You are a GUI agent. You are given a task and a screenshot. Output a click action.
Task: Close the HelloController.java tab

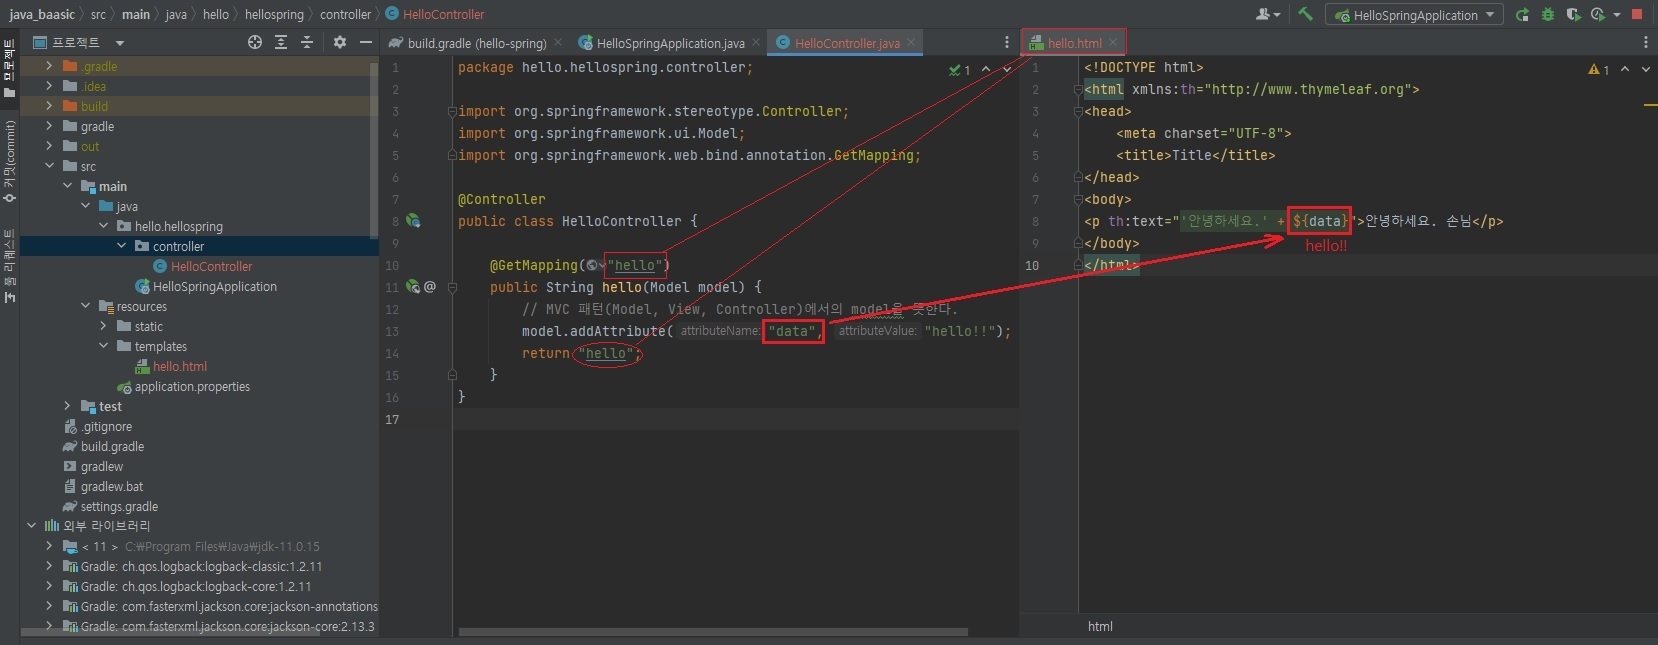tap(911, 43)
